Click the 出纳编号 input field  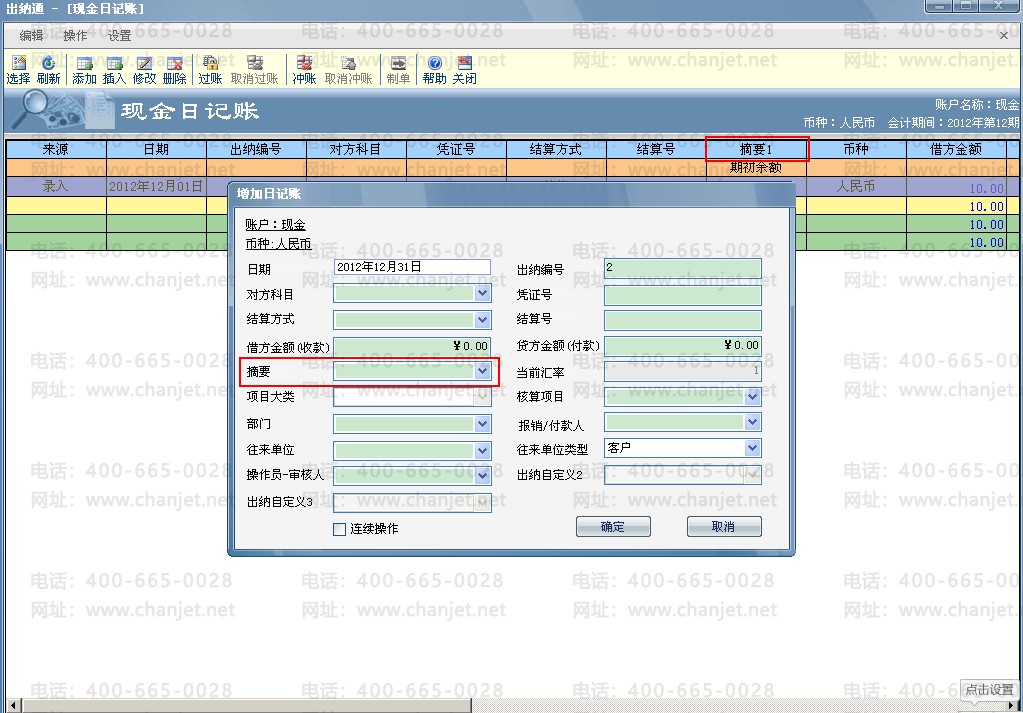(682, 268)
